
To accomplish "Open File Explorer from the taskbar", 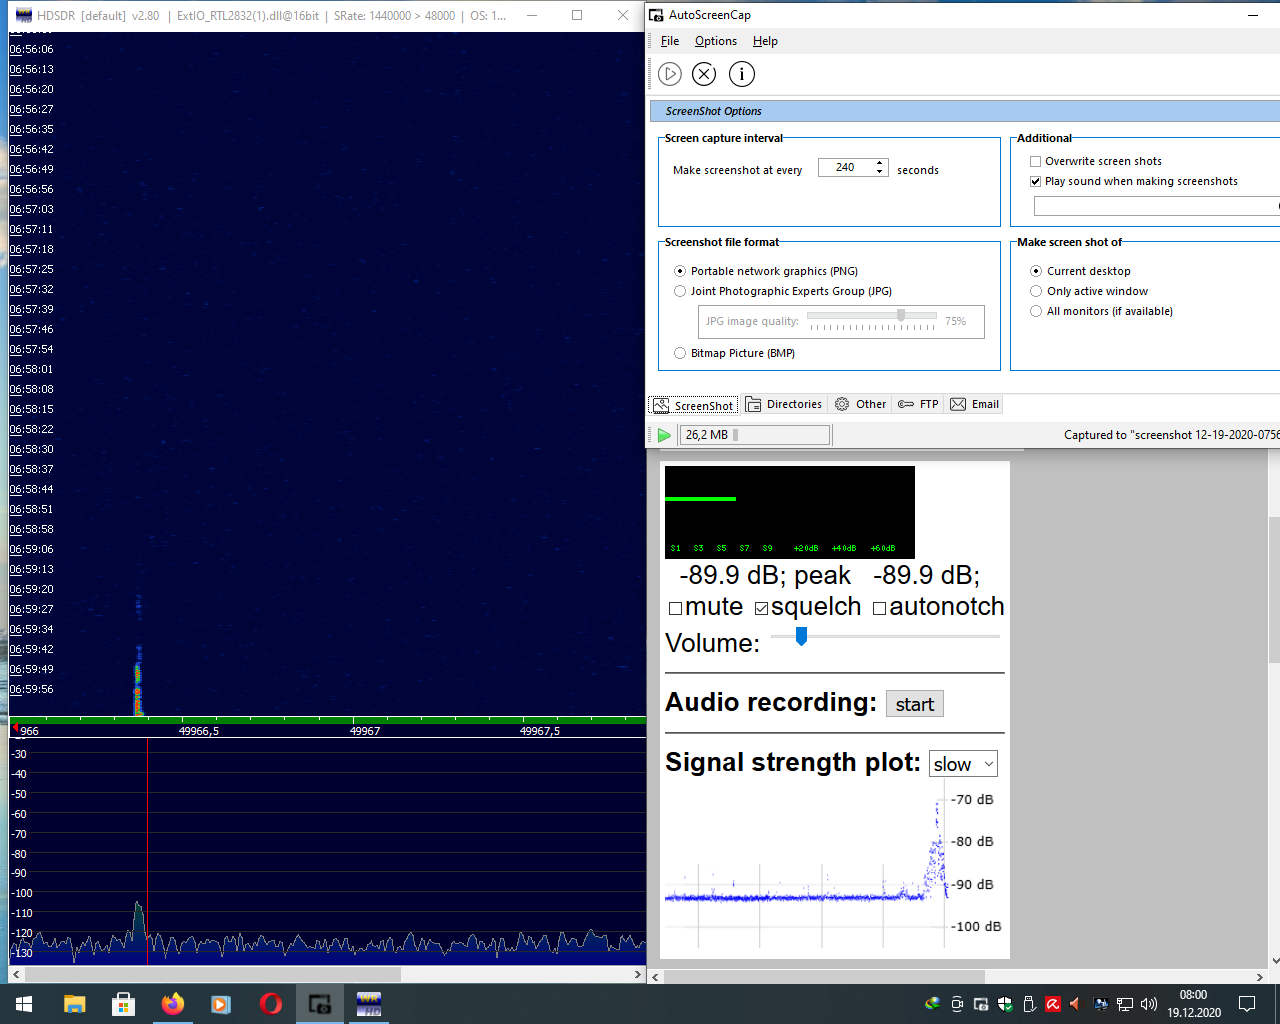I will click(x=75, y=1004).
